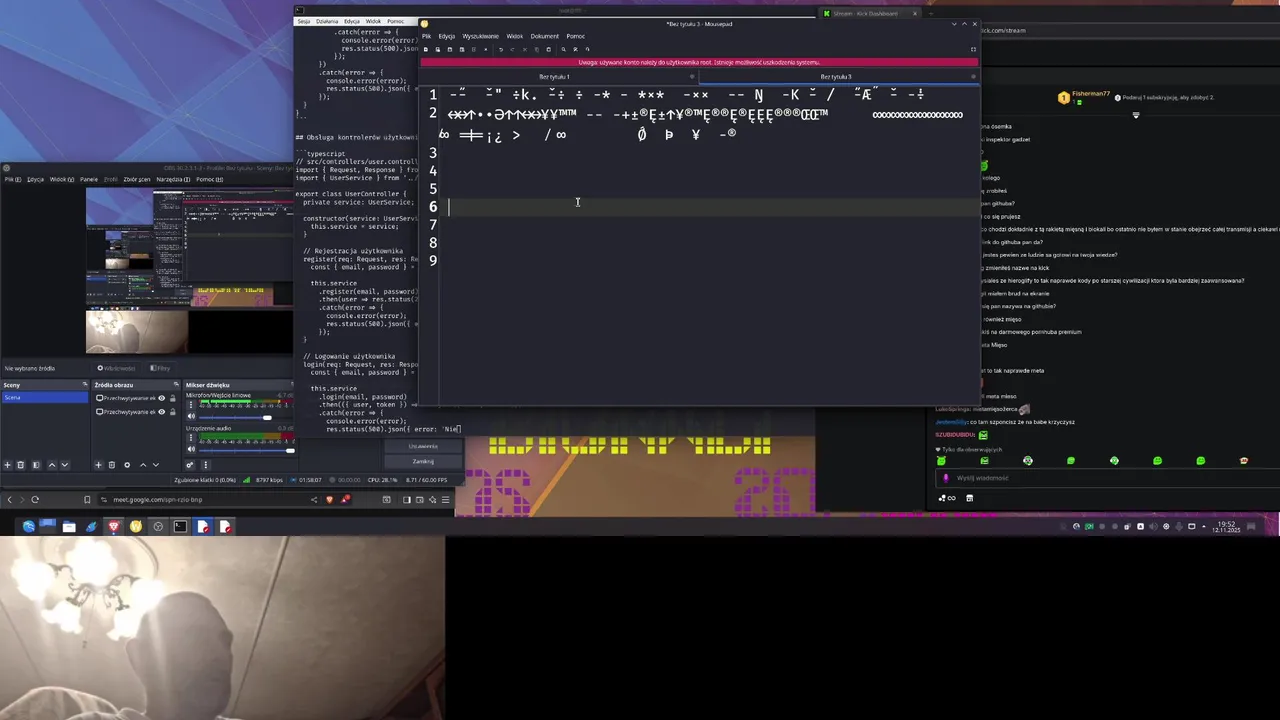1280x720 pixels.
Task: Toggle visibility of second Przechwytywanie ek source
Action: pyautogui.click(x=162, y=412)
